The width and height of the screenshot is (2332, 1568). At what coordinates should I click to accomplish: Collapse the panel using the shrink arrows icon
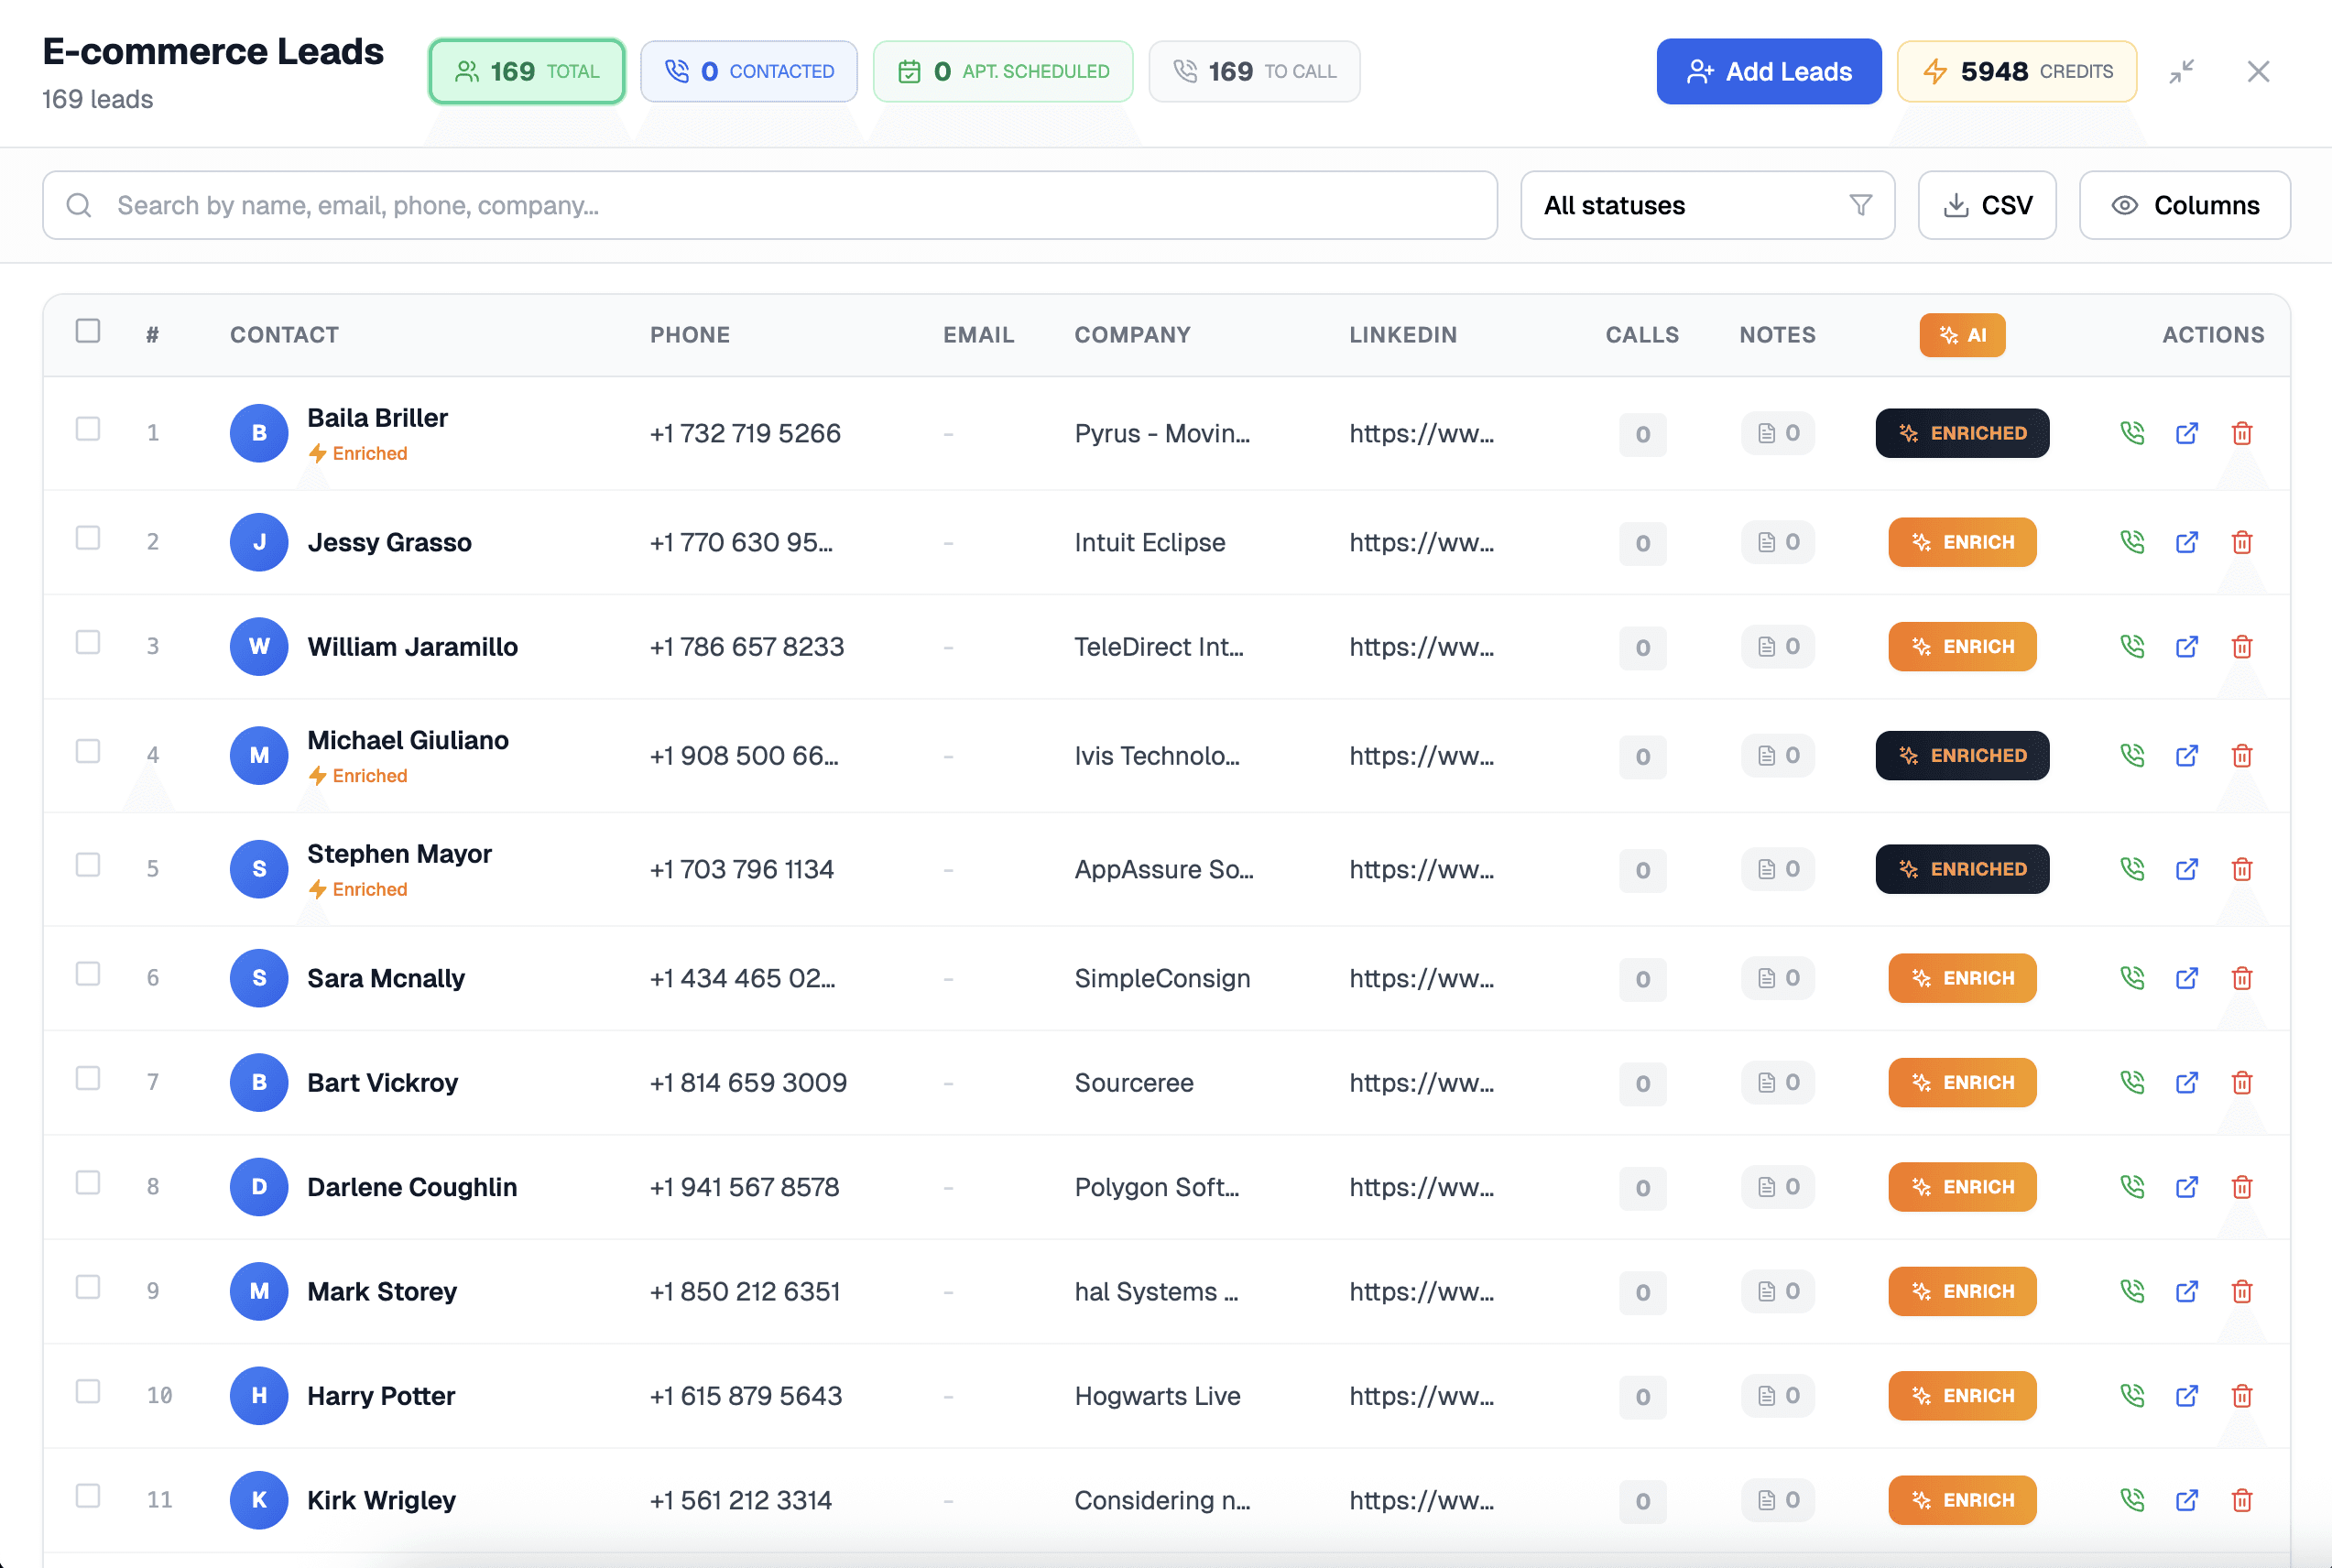[x=2182, y=71]
